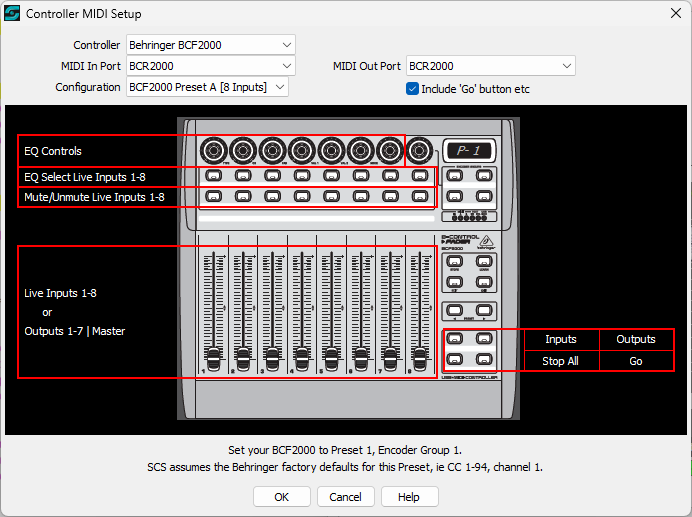Click the Store function button on controller
The height and width of the screenshot is (517, 692).
click(455, 261)
